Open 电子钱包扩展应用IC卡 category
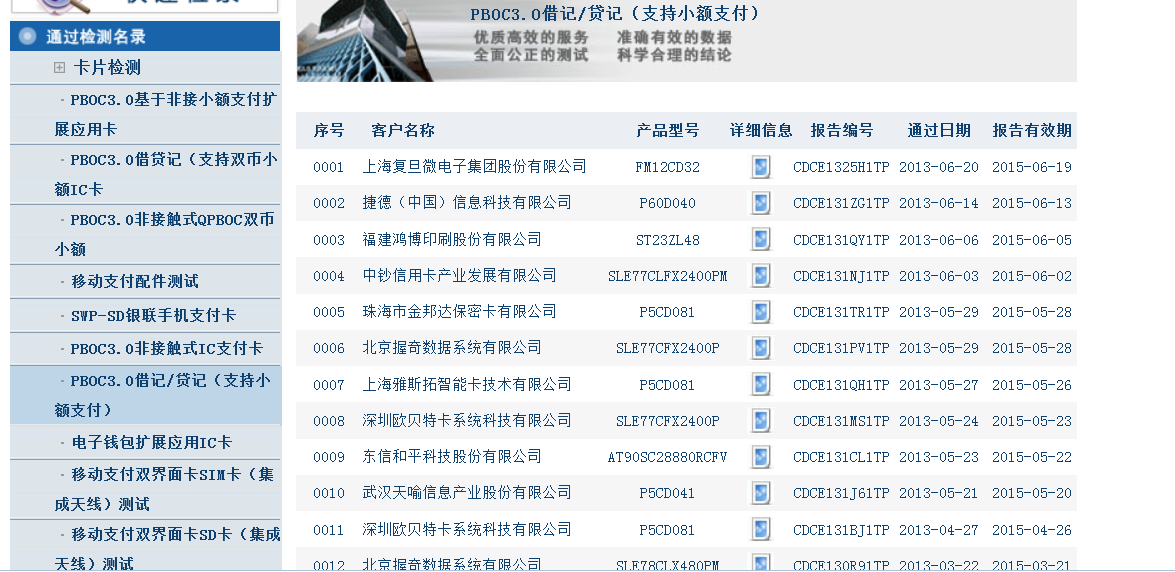The image size is (1175, 572). (x=151, y=442)
